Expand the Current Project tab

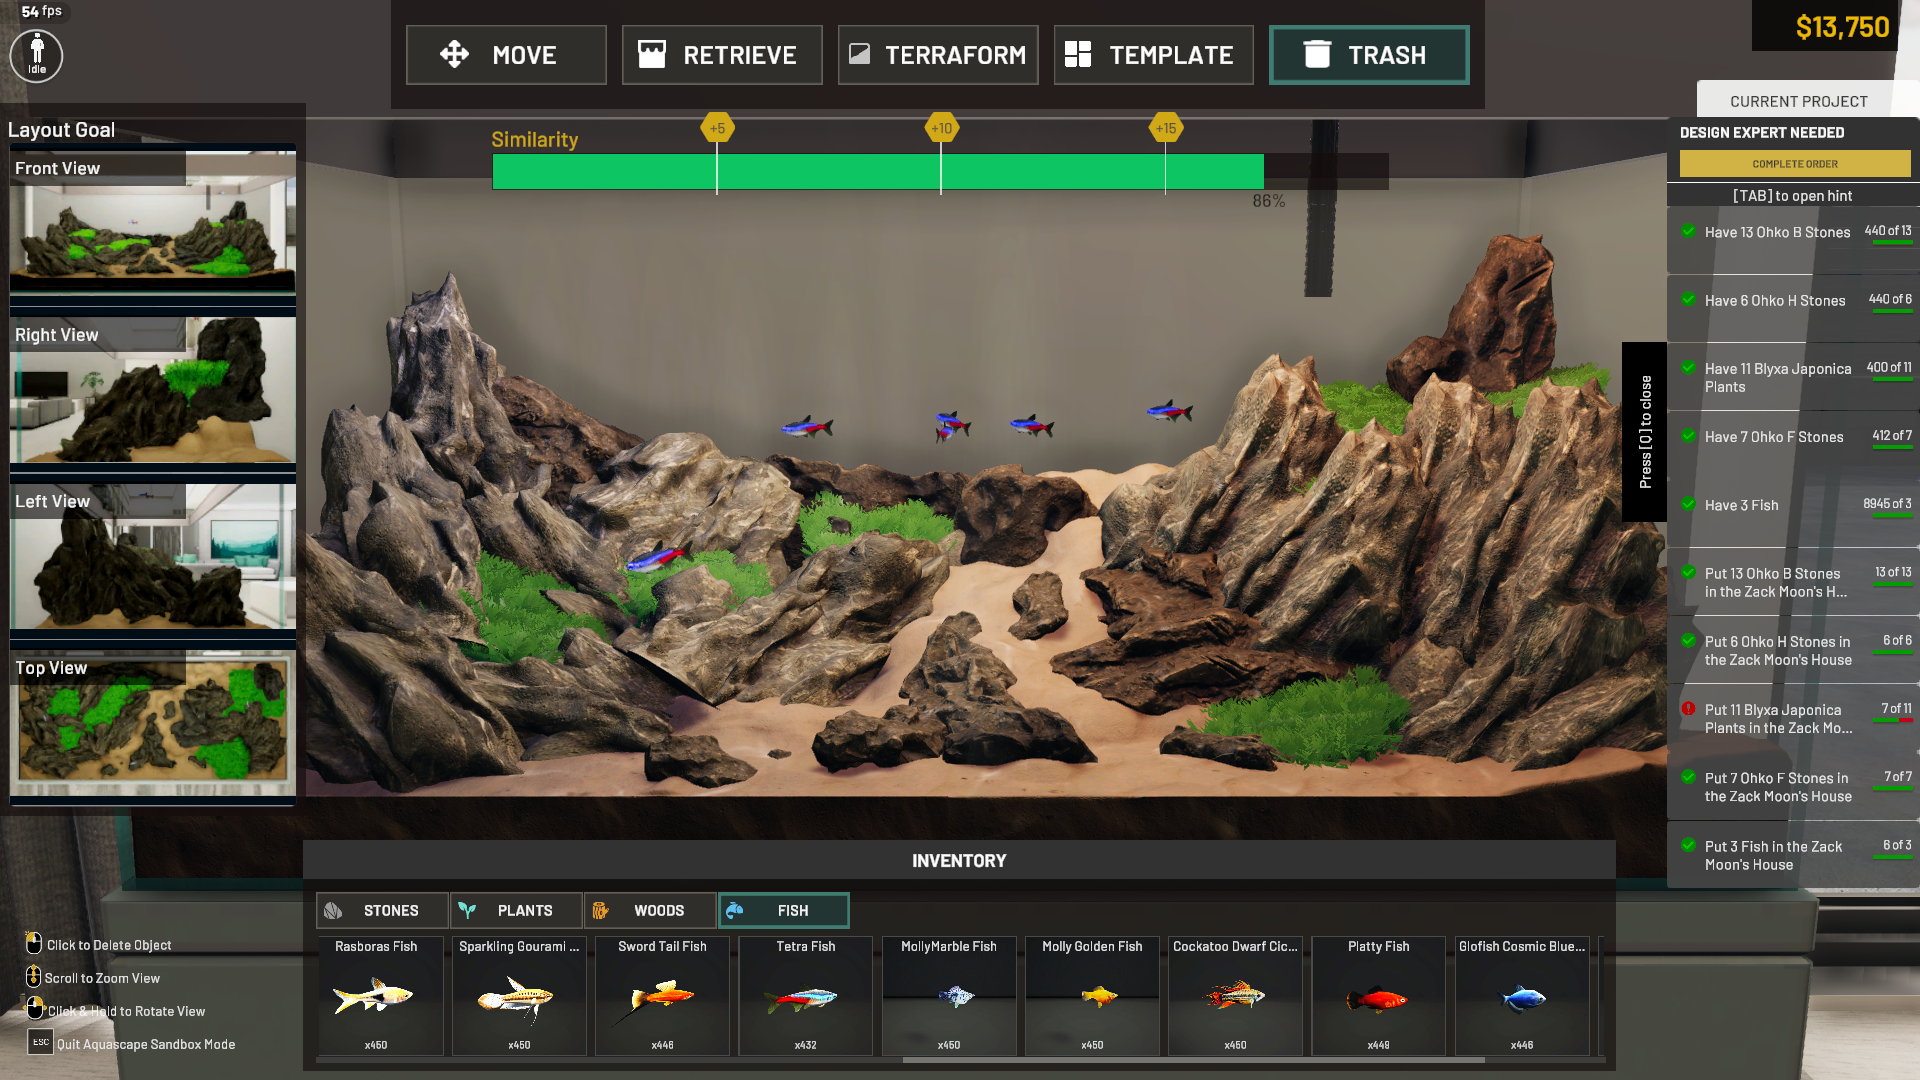1798,101
